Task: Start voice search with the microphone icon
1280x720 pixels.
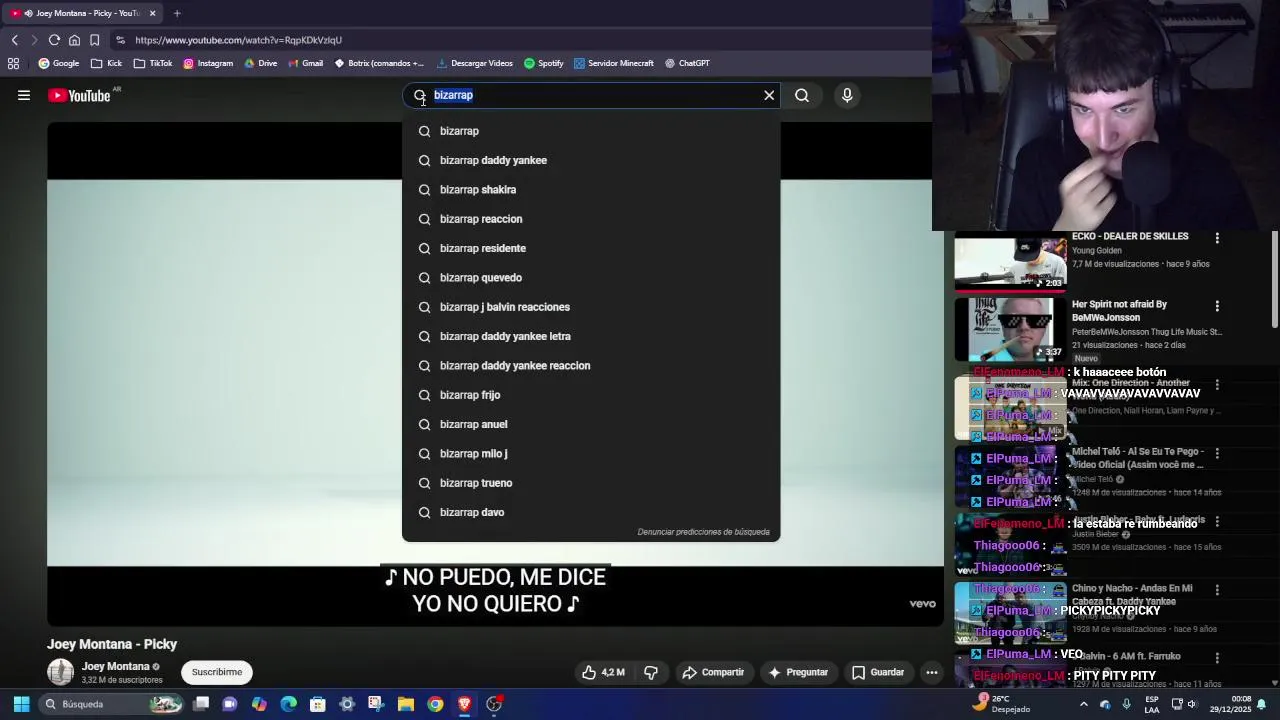Action: (847, 95)
